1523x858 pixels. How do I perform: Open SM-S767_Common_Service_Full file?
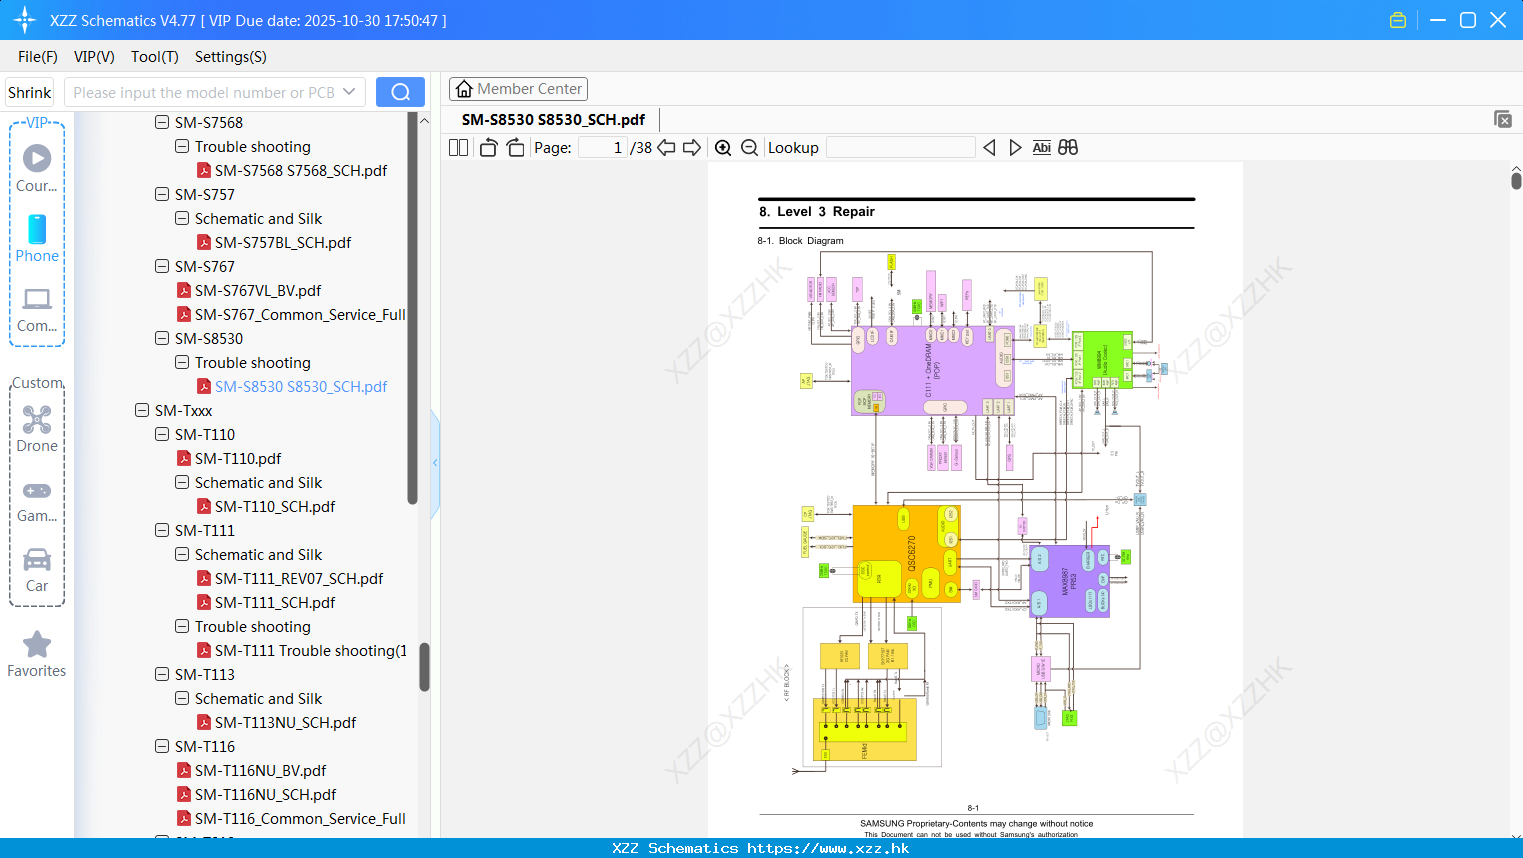[x=291, y=315]
